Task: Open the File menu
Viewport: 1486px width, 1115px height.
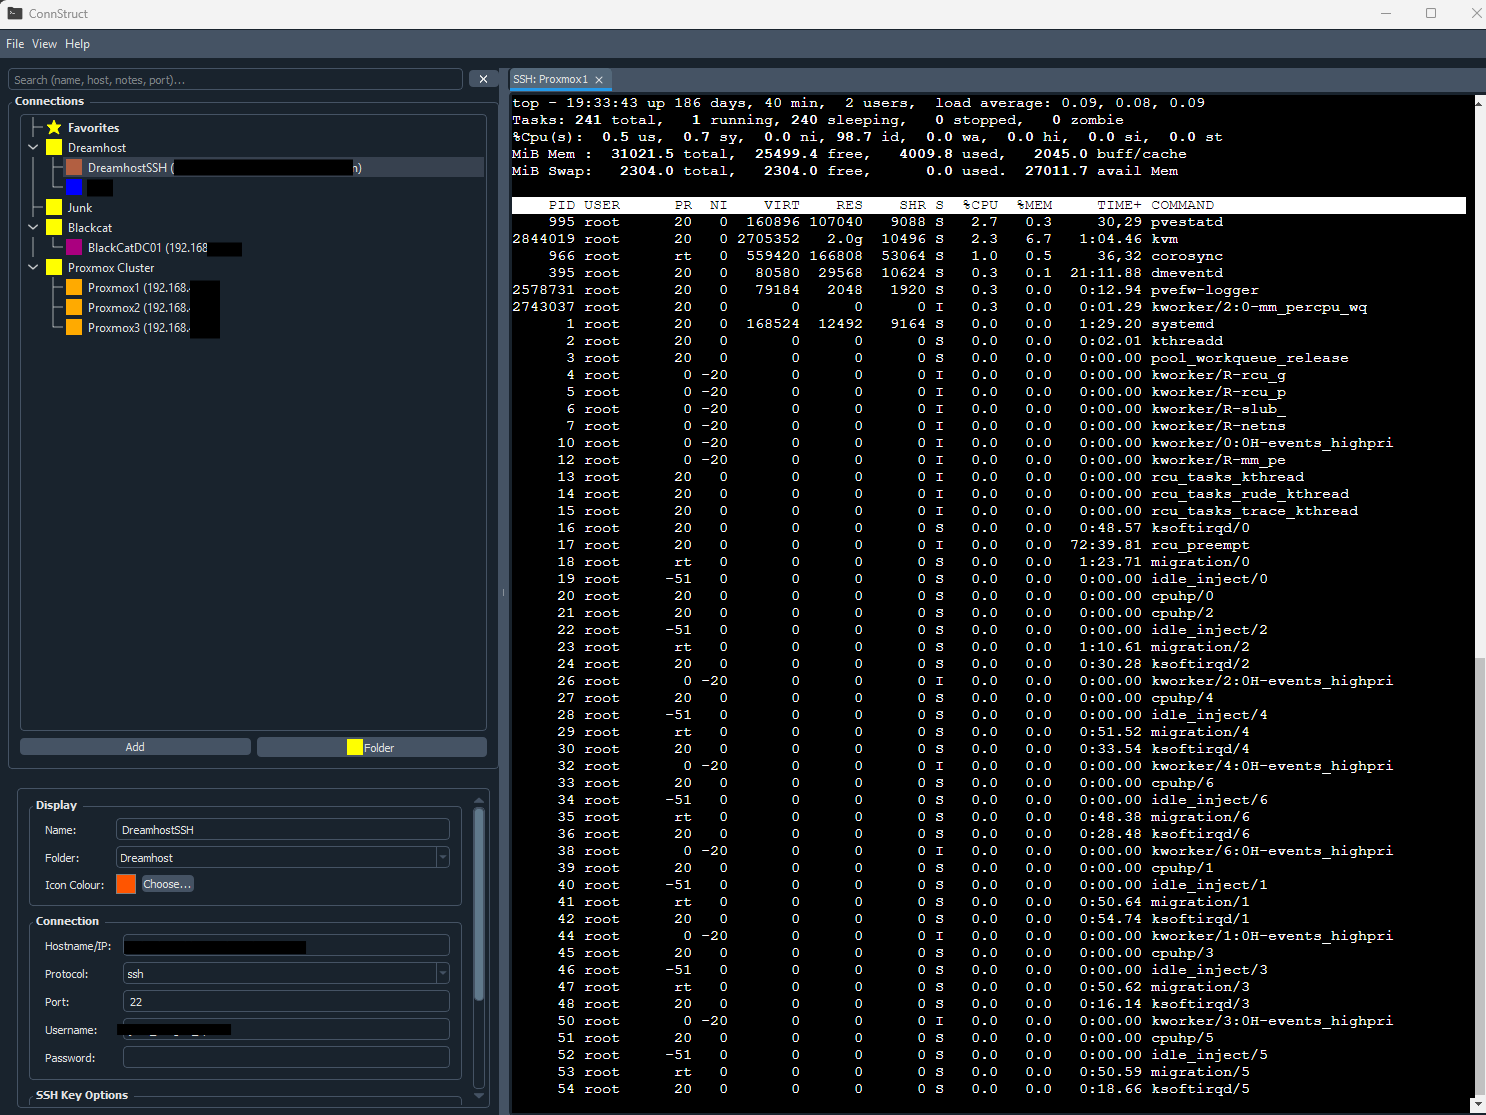Action: click(15, 44)
